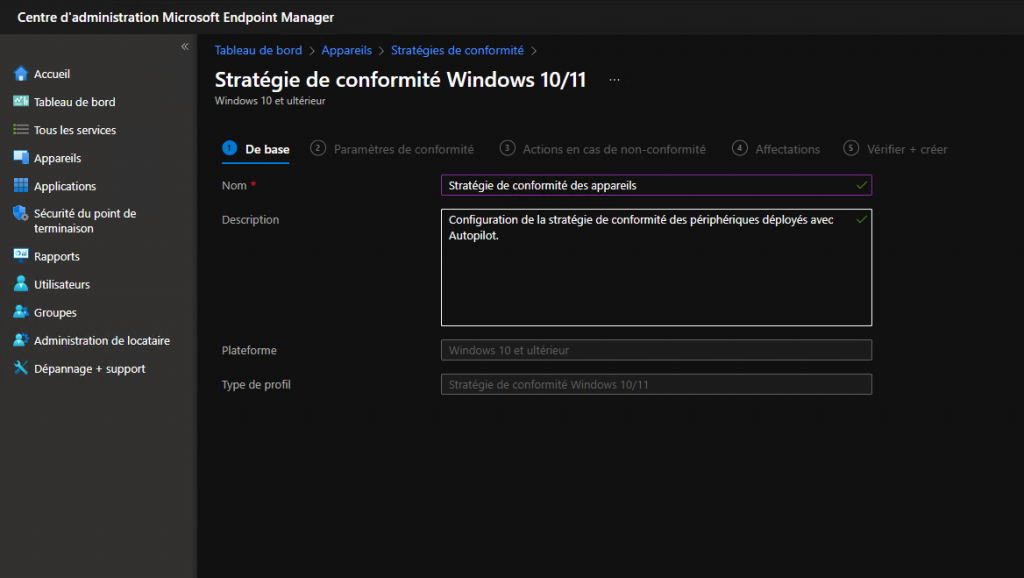The width and height of the screenshot is (1024, 578).
Task: Click the Tous les services list icon
Action: (x=21, y=129)
